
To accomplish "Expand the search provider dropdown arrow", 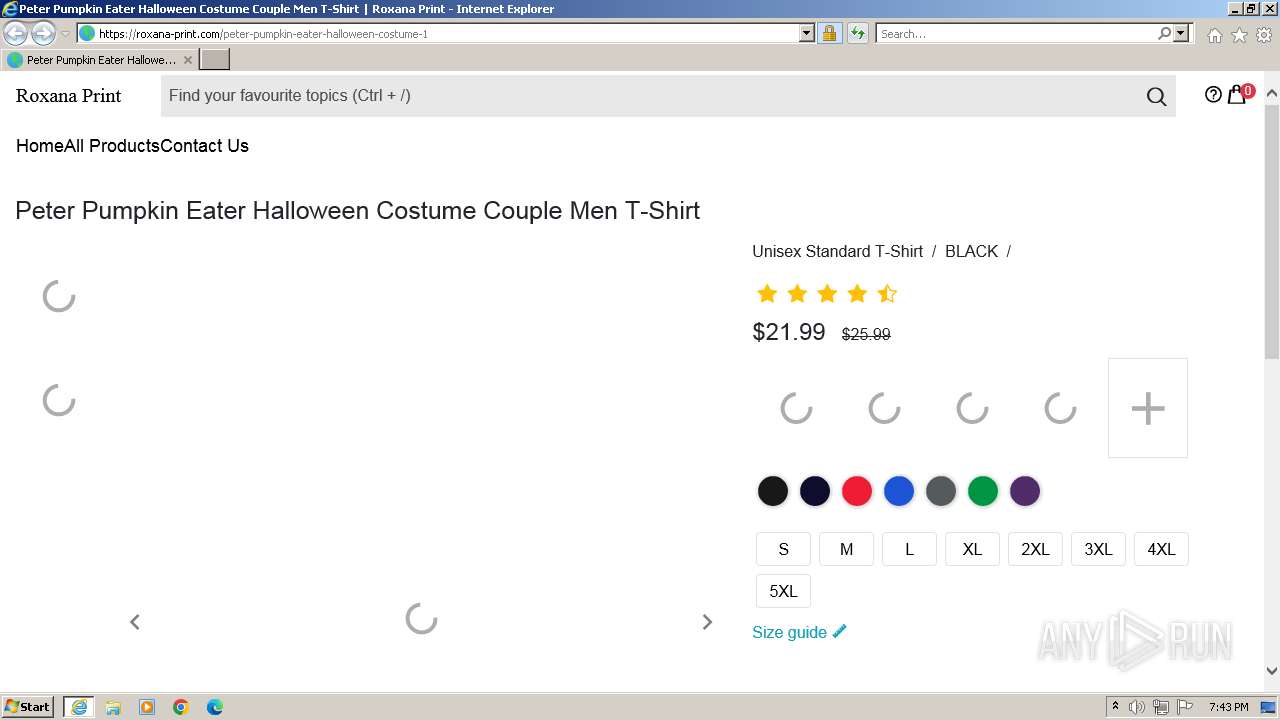I will click(1181, 33).
